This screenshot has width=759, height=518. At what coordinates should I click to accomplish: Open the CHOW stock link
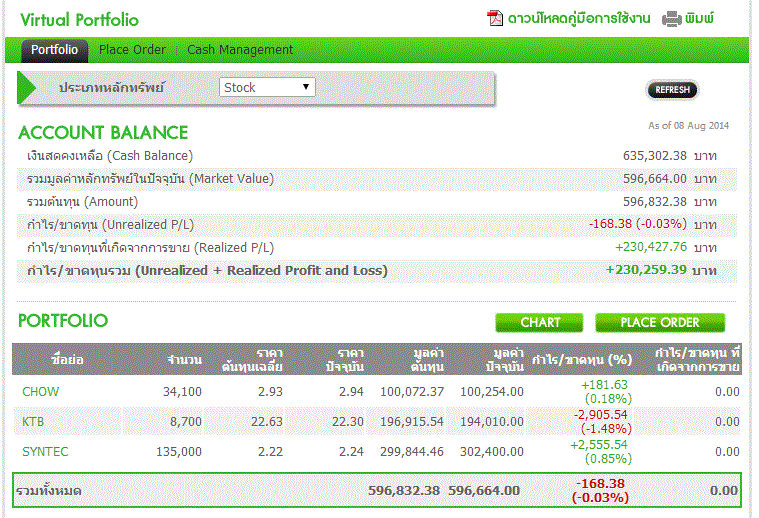tap(40, 392)
